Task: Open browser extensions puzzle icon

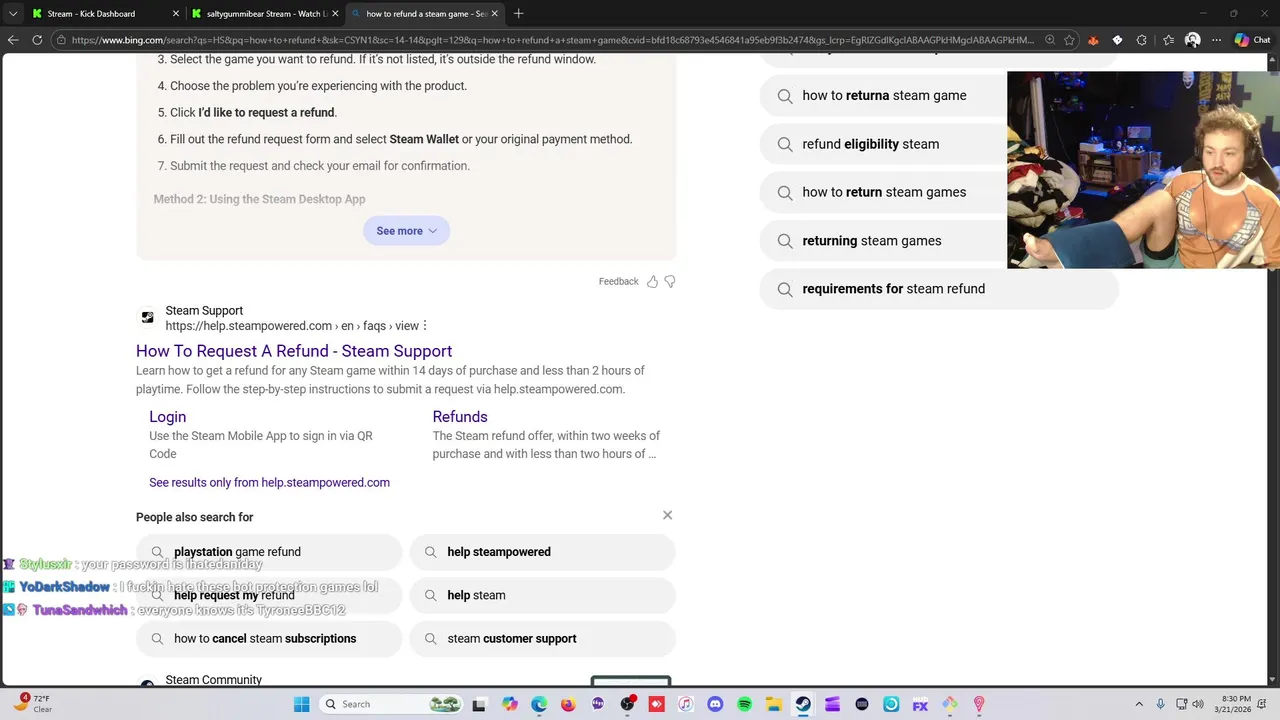Action: pyautogui.click(x=1141, y=40)
